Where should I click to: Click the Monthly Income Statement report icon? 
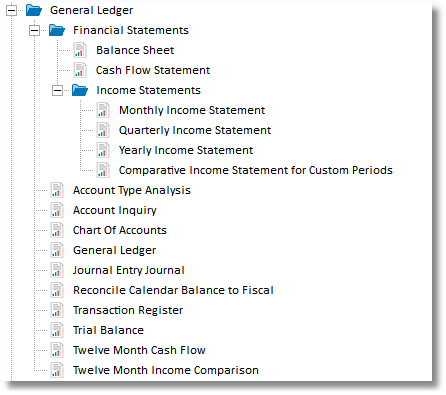tap(103, 110)
